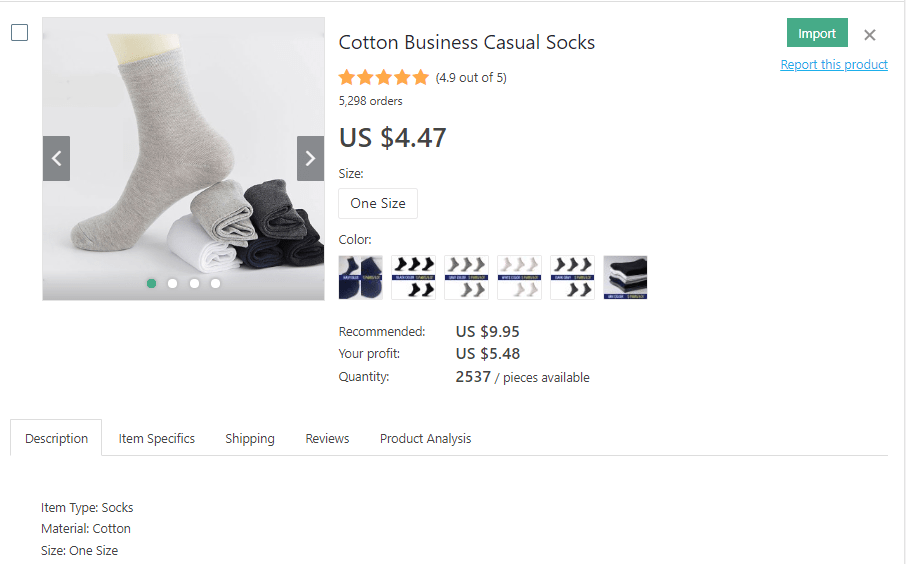The width and height of the screenshot is (906, 564).
Task: Switch to the Shipping tab
Action: (250, 438)
